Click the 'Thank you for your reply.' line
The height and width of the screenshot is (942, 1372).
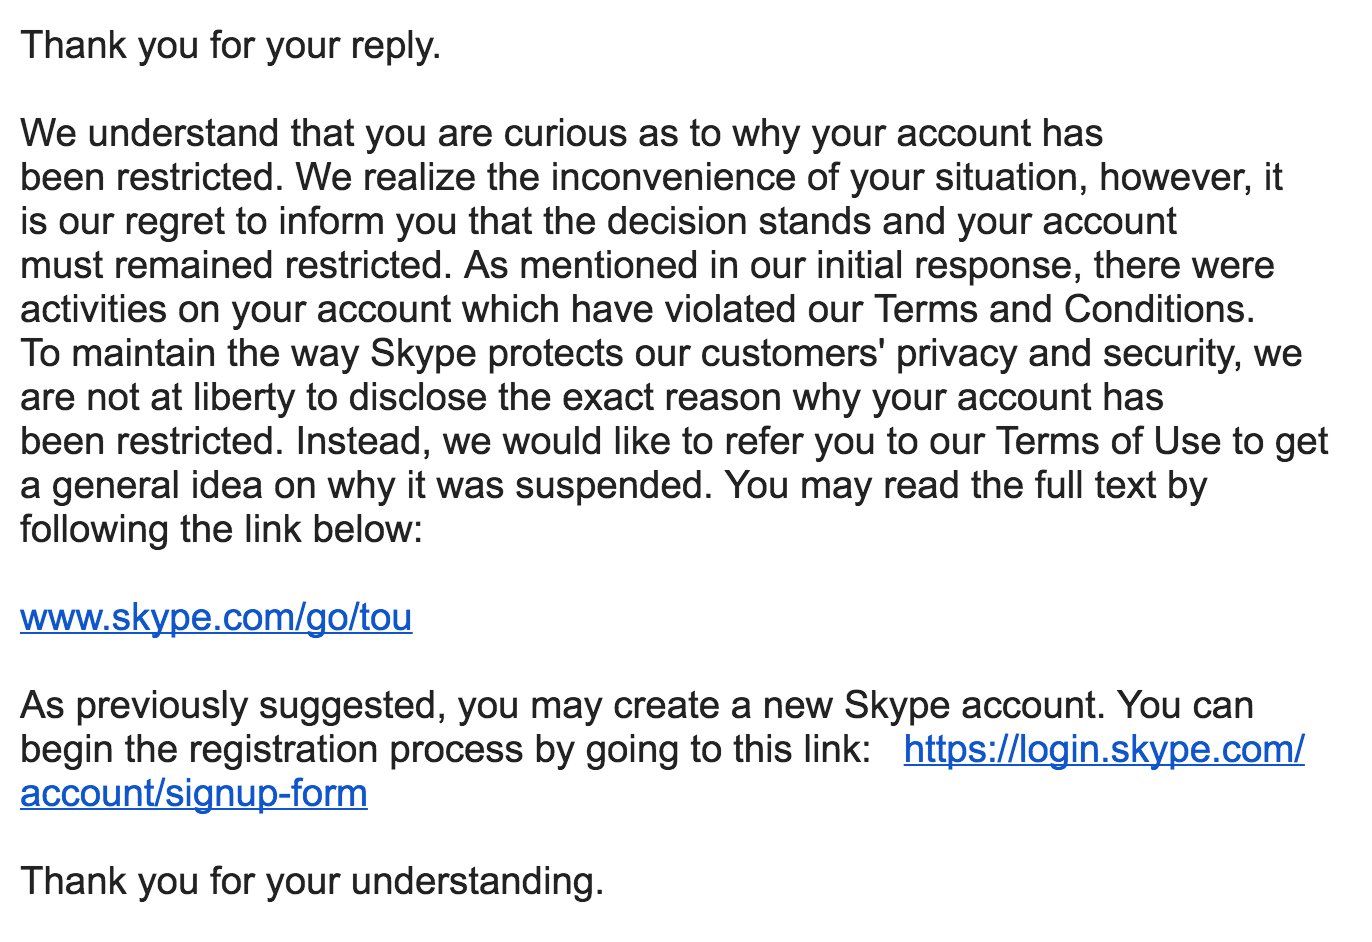point(230,46)
